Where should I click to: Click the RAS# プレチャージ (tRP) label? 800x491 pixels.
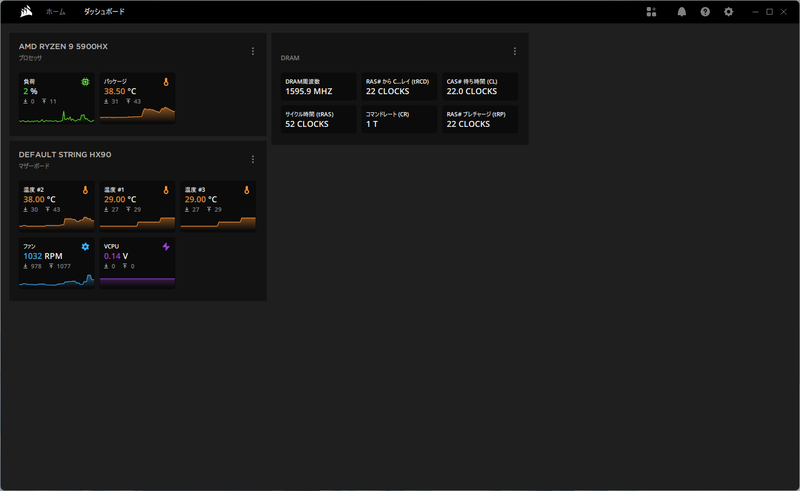[x=476, y=114]
